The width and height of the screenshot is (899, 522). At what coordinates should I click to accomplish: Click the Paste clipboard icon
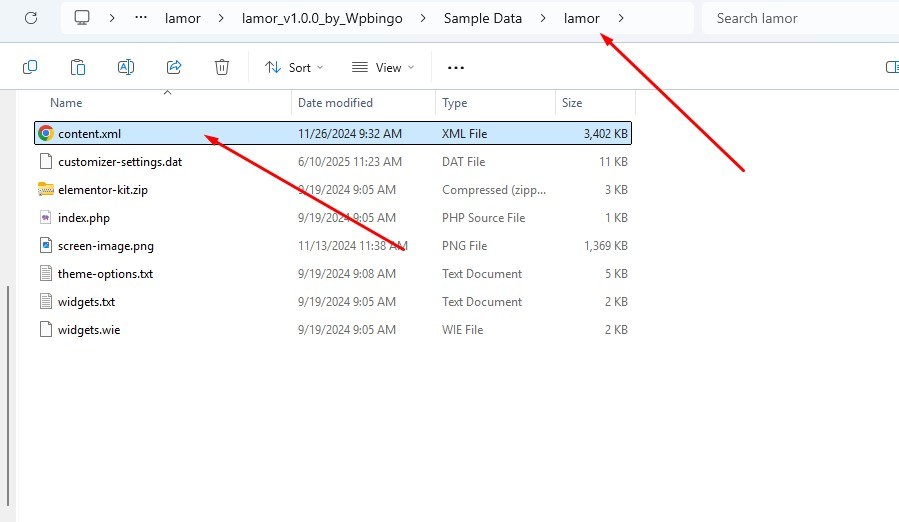[x=78, y=68]
